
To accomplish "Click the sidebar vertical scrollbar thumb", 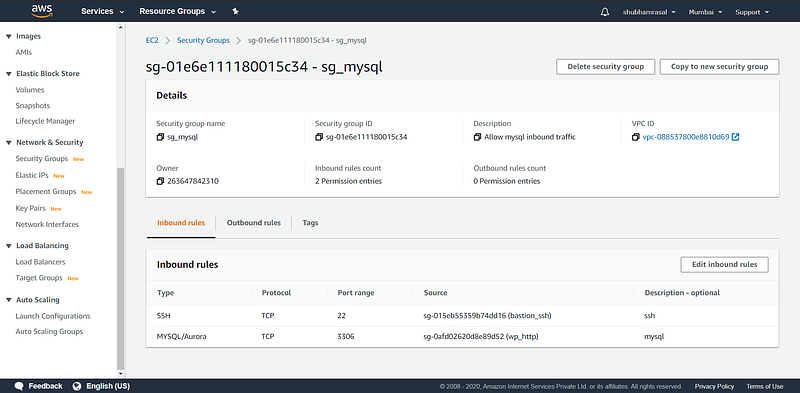I will tap(120, 268).
